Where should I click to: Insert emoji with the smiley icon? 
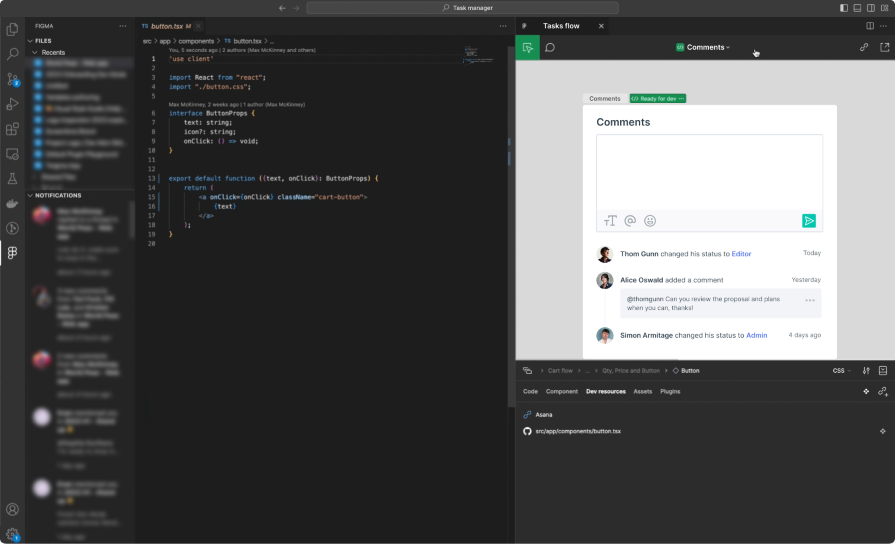[650, 220]
